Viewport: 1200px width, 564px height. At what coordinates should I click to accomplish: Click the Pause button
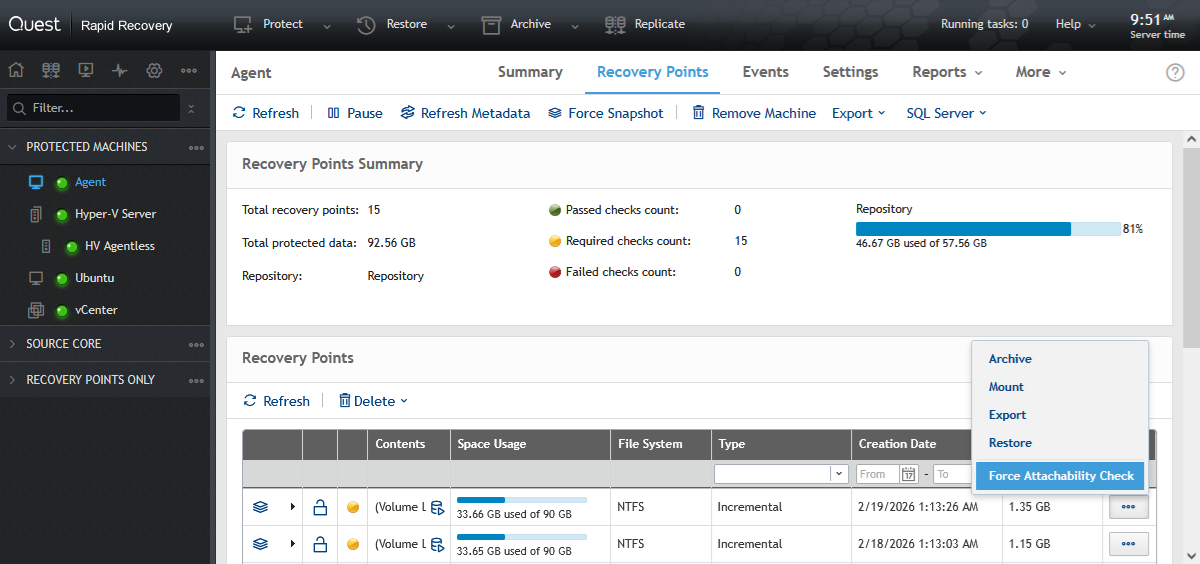(x=355, y=113)
